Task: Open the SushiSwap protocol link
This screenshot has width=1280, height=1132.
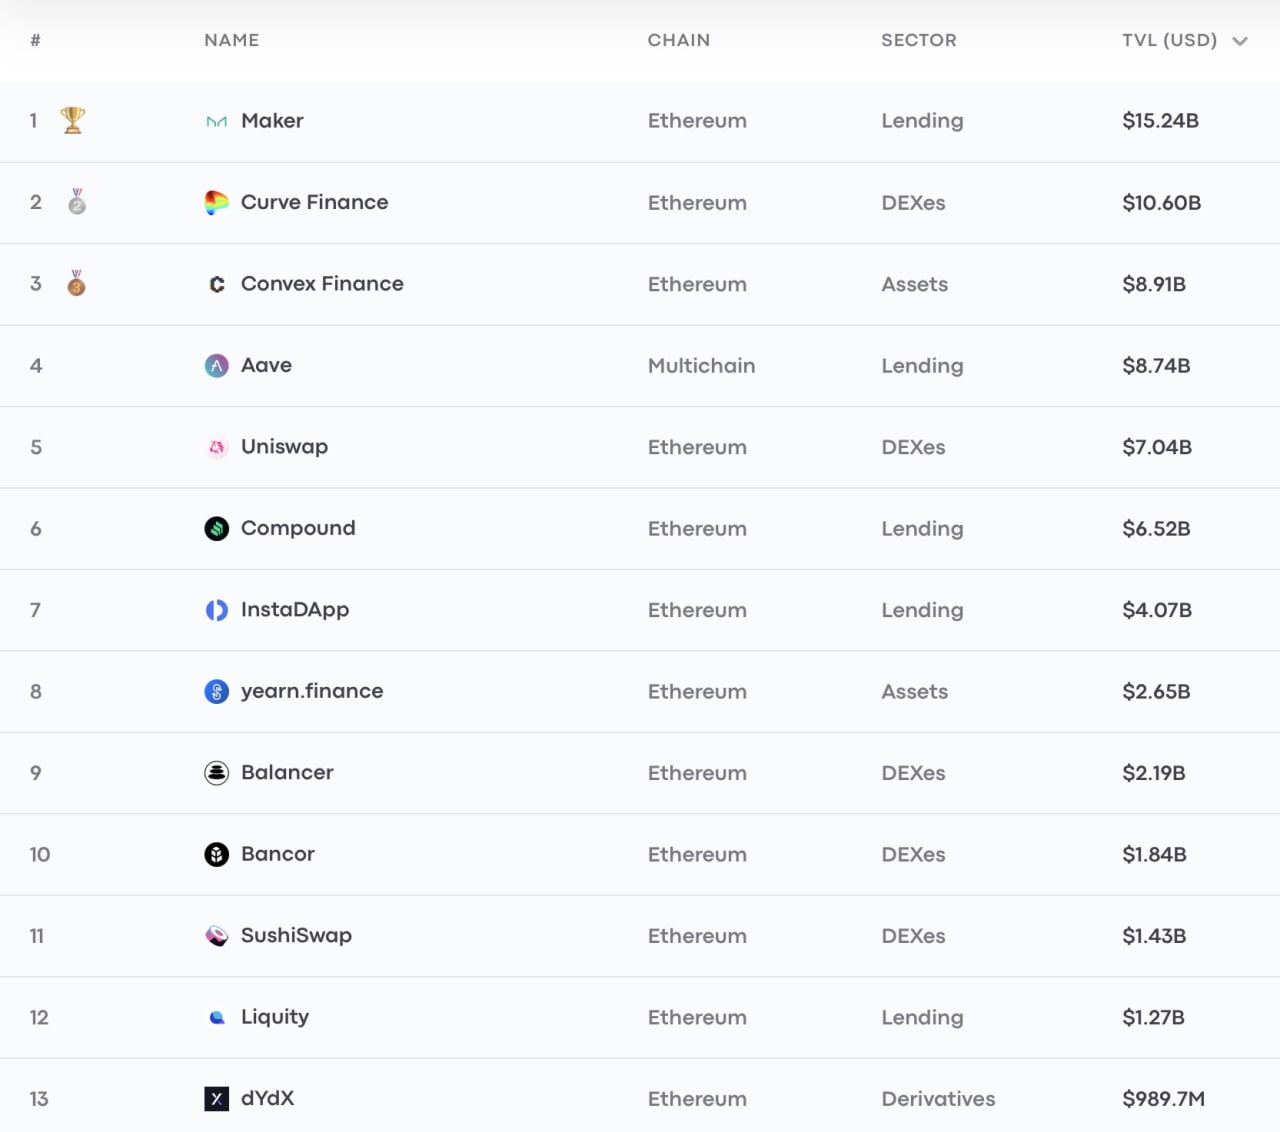Action: point(296,935)
